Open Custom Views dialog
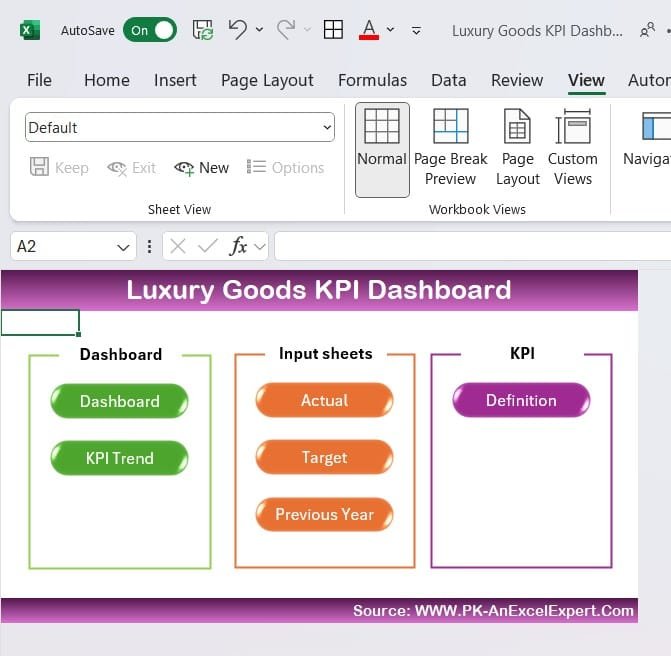This screenshot has height=656, width=671. [x=573, y=148]
